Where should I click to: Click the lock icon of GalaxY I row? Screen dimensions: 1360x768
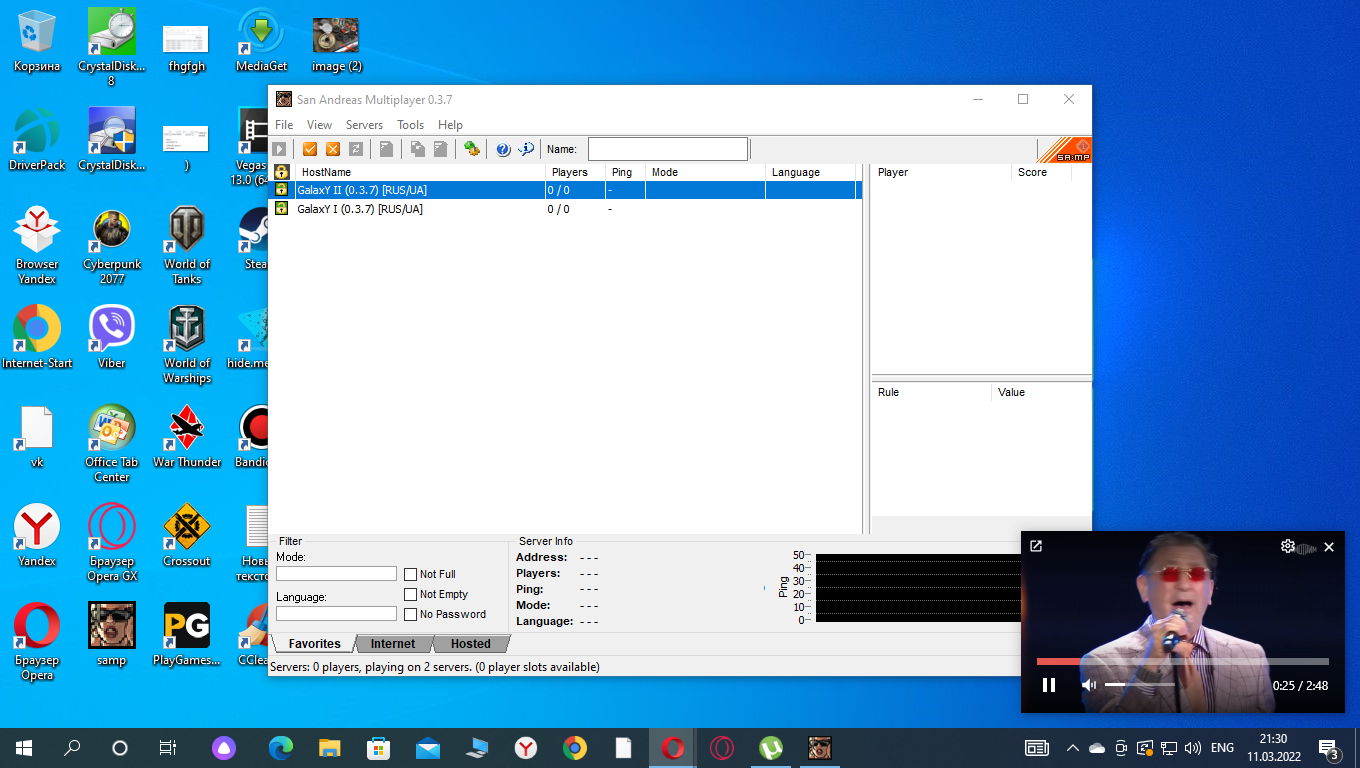point(282,209)
